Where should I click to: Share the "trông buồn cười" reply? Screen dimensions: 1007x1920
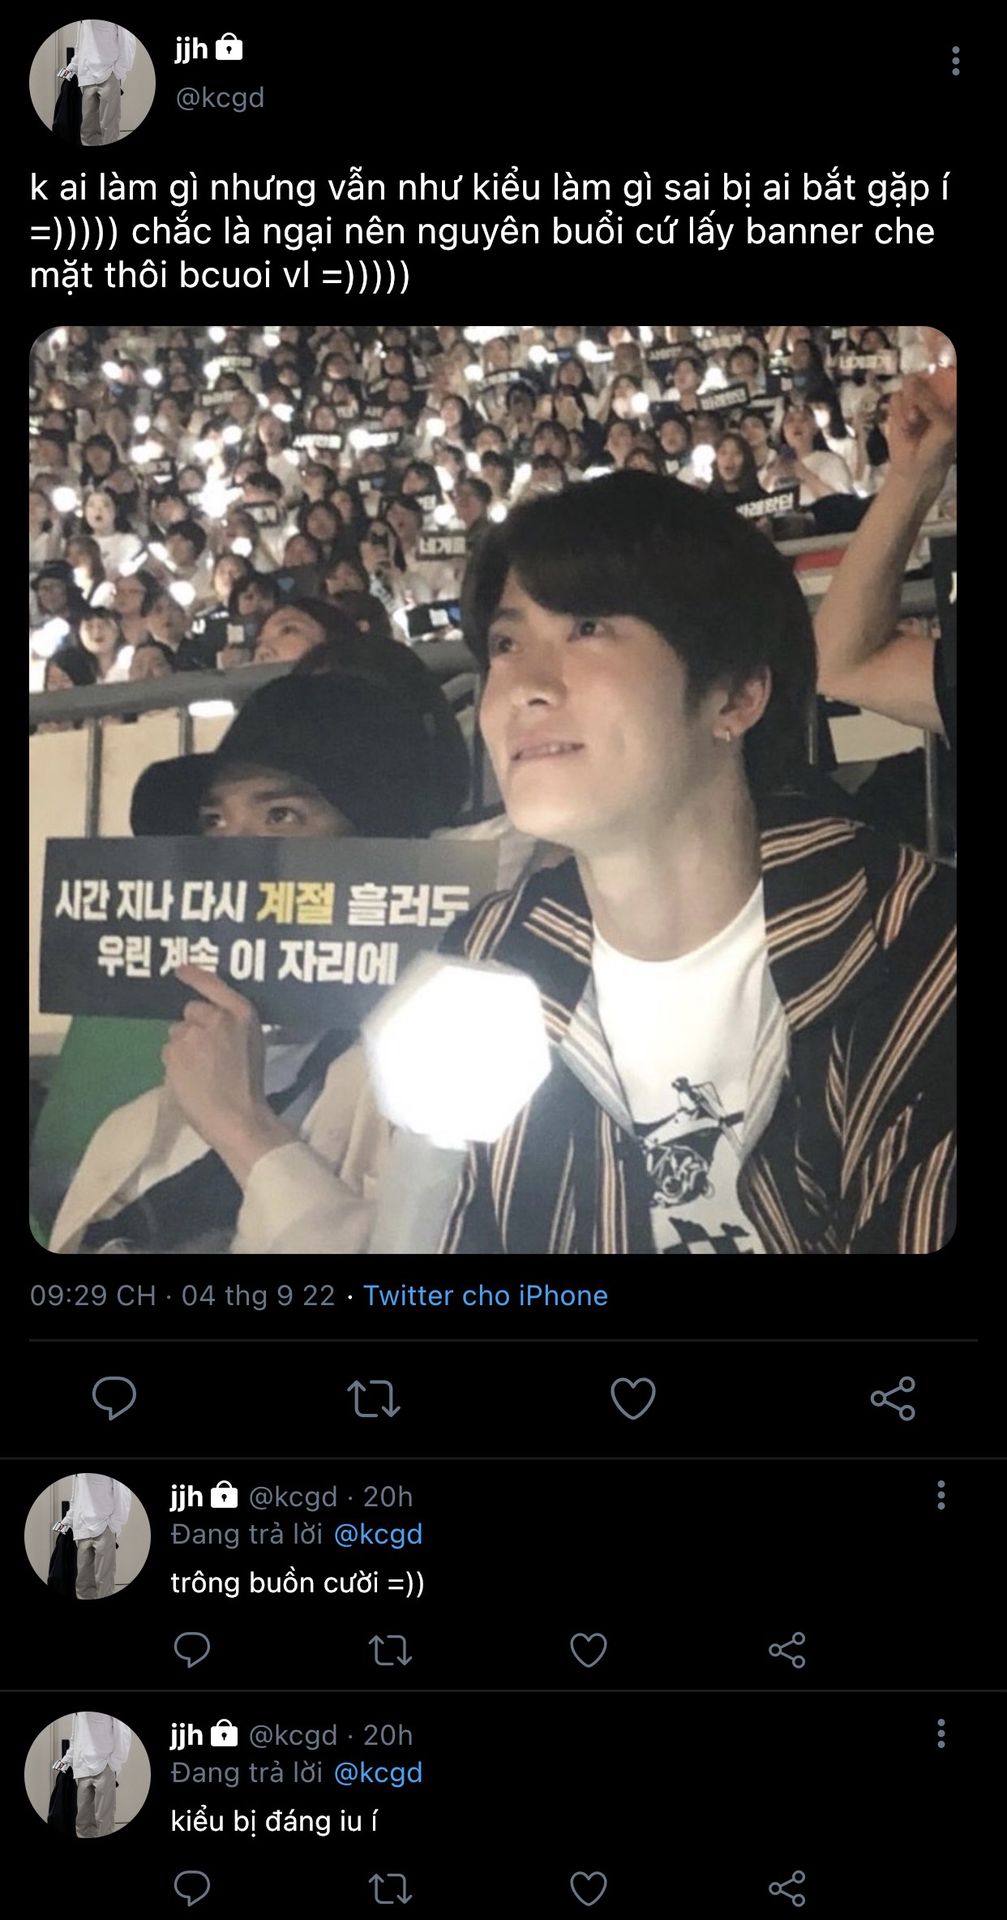pos(787,1649)
